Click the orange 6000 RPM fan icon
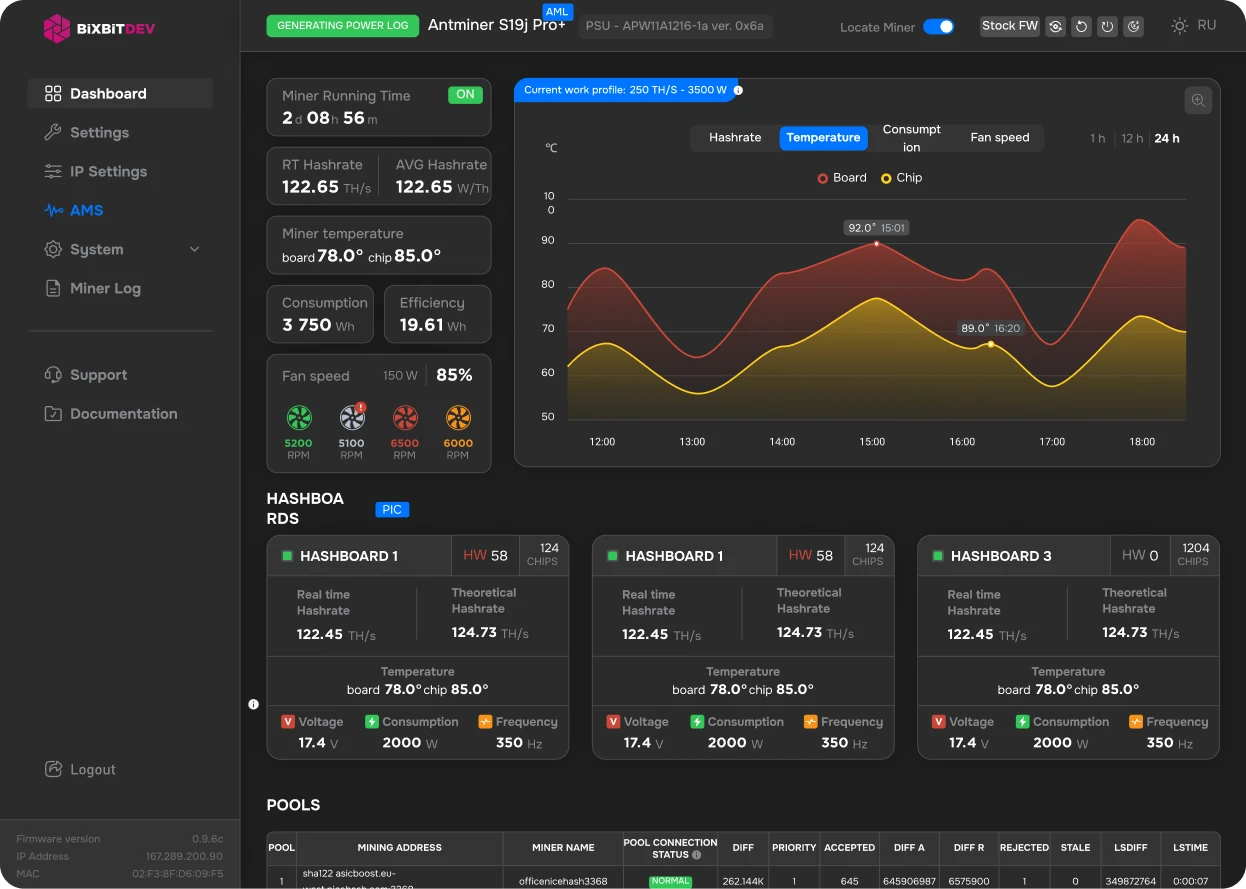Screen dimensions: 1246x889 (x=458, y=417)
